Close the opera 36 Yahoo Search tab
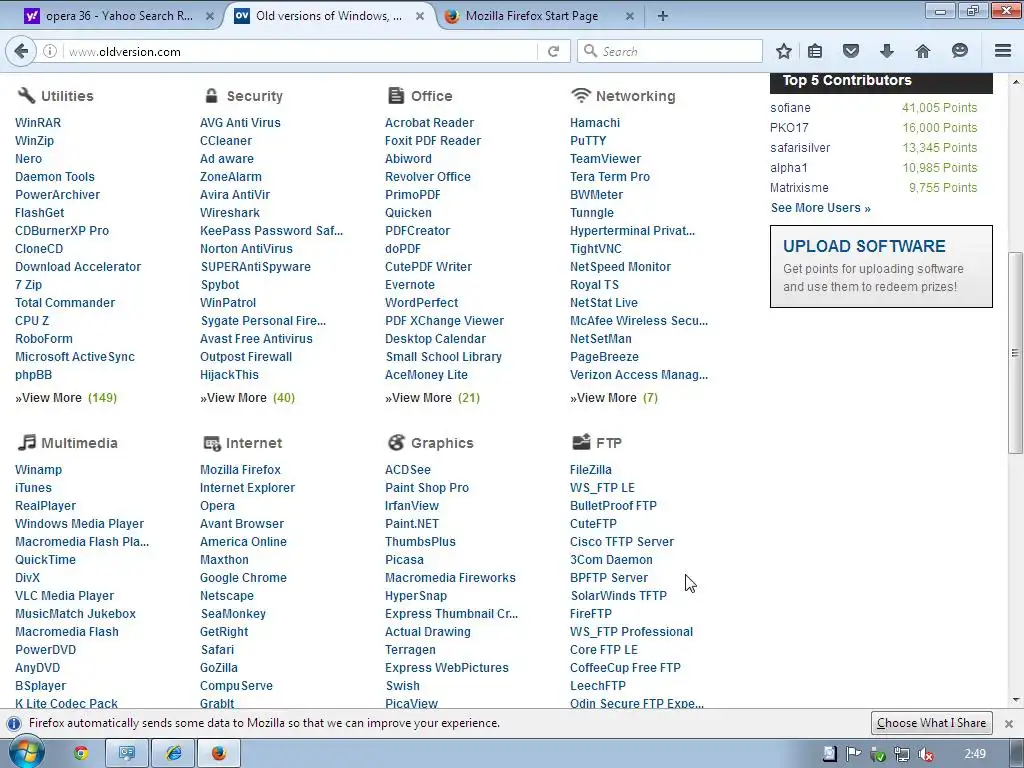Screen dimensions: 1024x768 [210, 16]
